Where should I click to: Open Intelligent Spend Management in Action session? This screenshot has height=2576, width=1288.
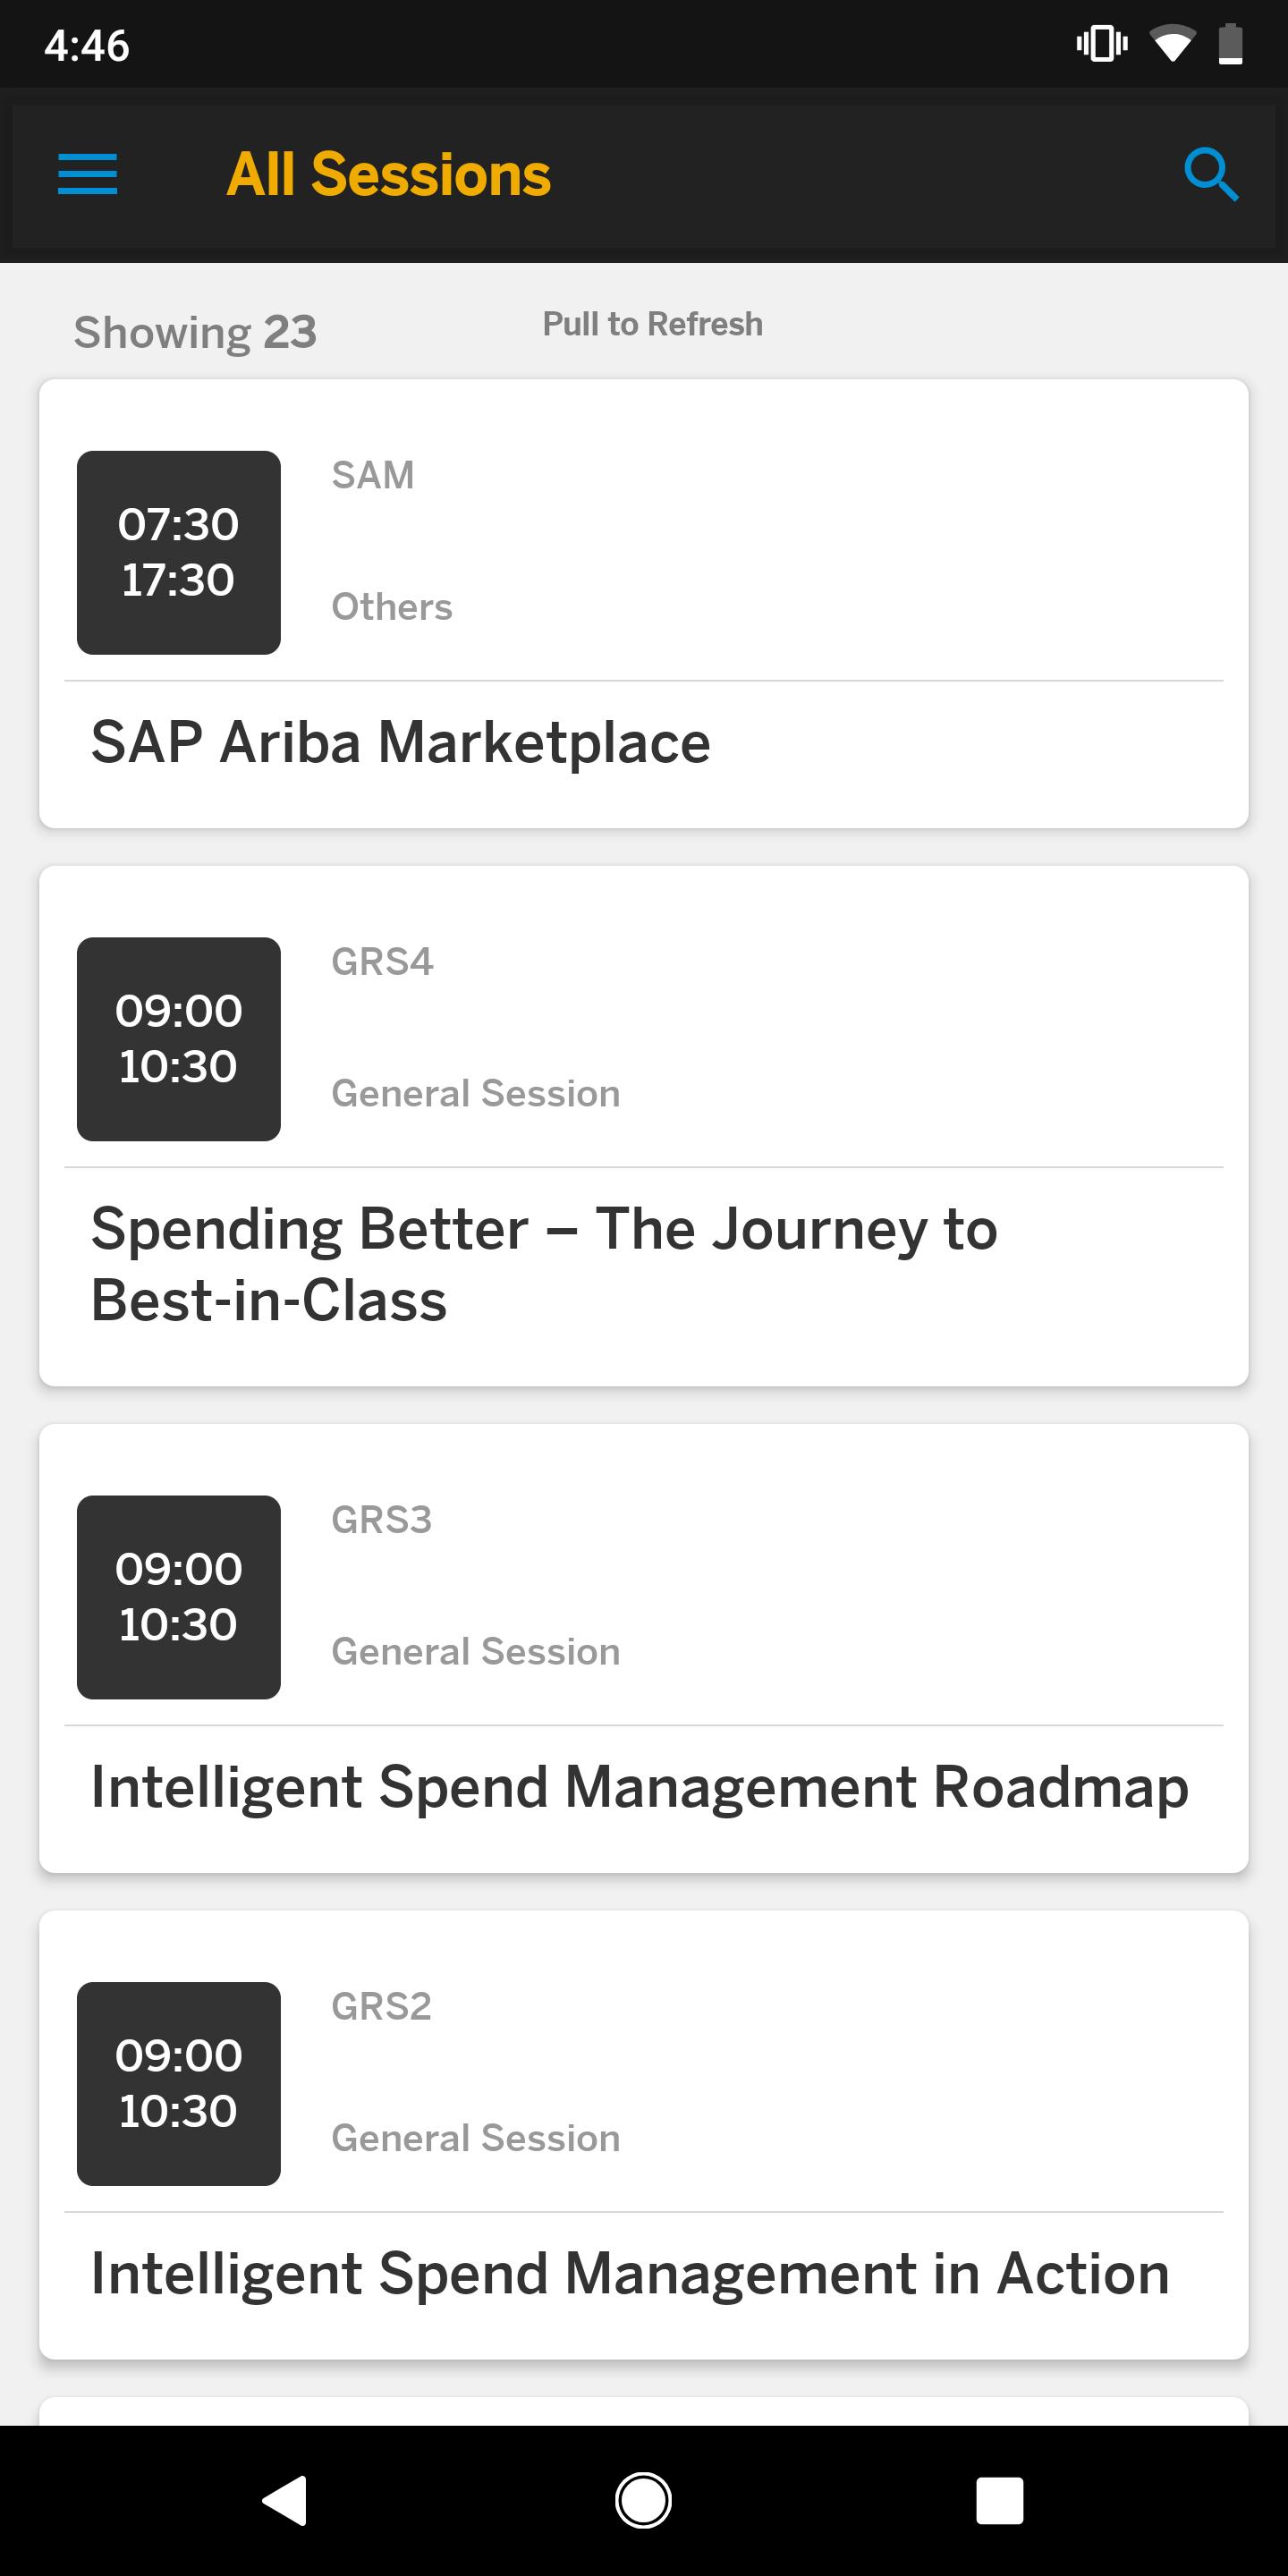[x=644, y=2135]
